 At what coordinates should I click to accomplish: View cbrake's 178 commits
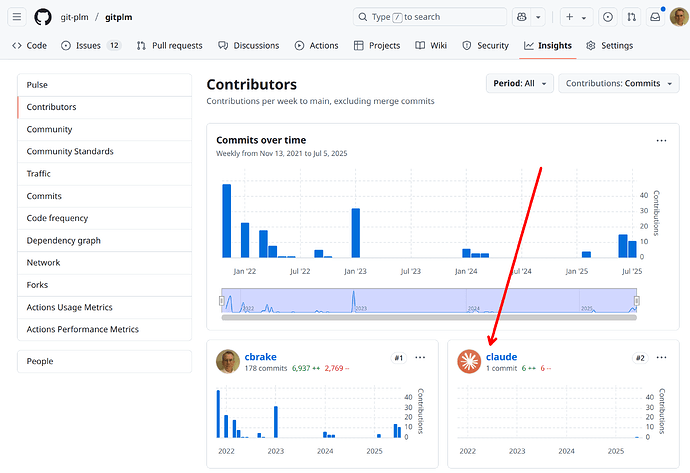(x=266, y=368)
